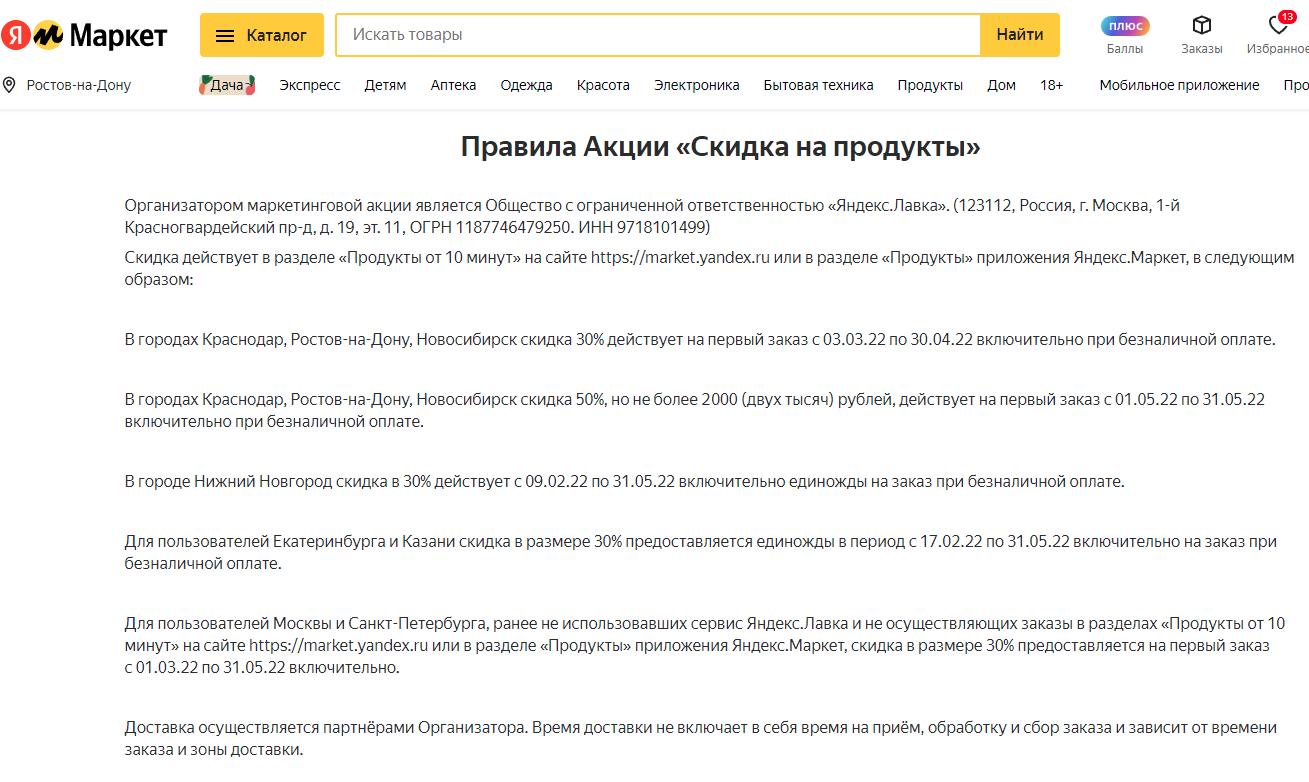Open the Заказы box icon
1309x782 pixels.
(1202, 25)
